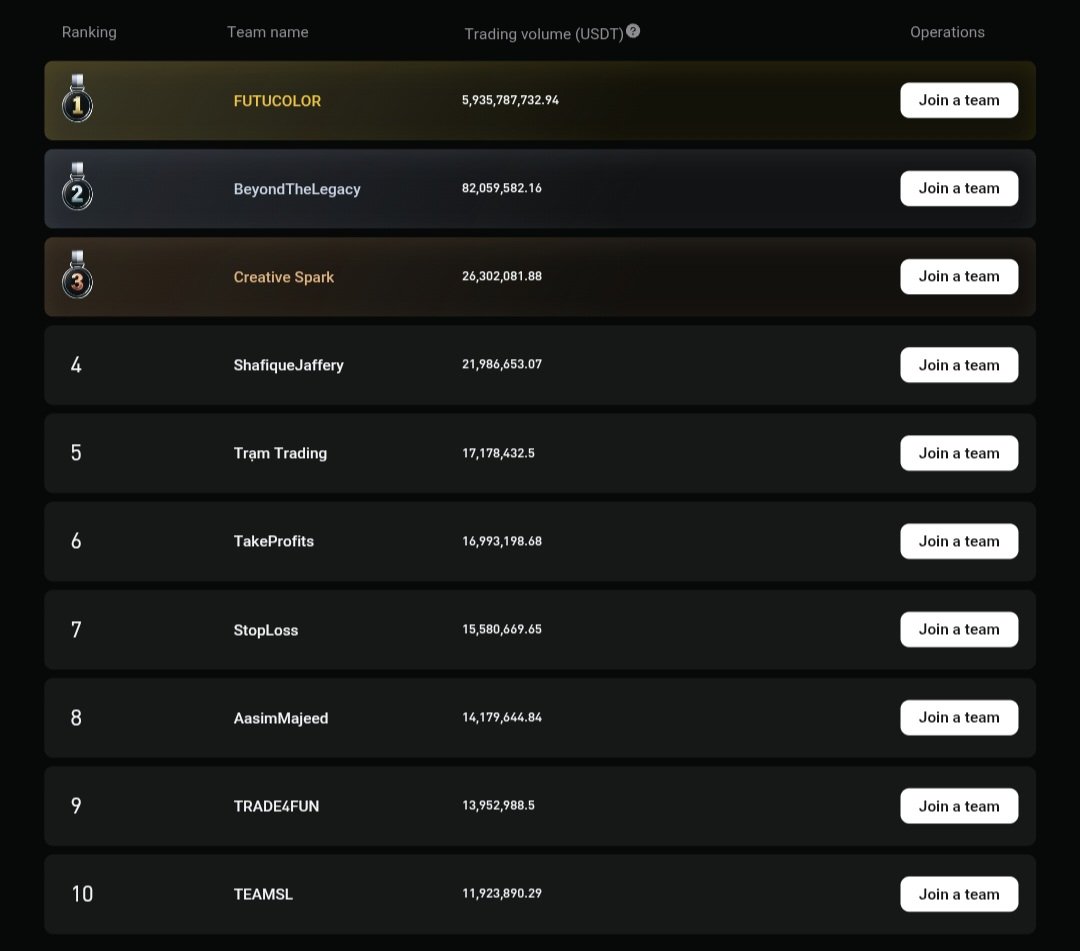
Task: Click the volume value 11,923,890.29
Action: click(x=501, y=894)
